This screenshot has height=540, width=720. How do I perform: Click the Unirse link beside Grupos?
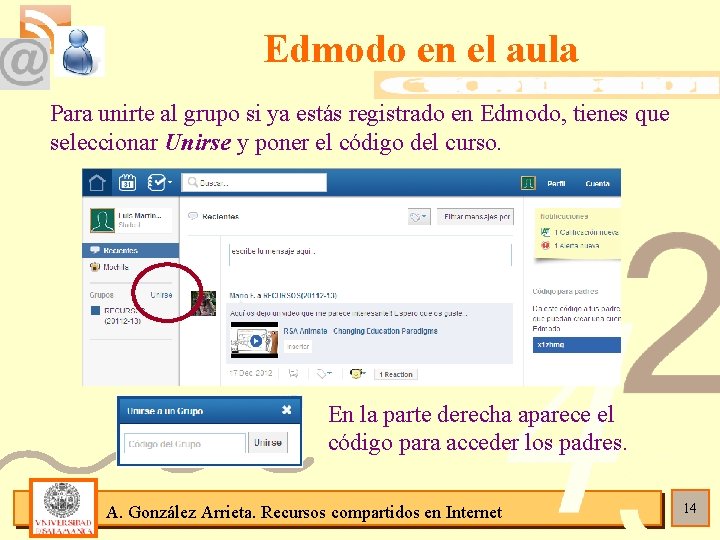point(161,295)
